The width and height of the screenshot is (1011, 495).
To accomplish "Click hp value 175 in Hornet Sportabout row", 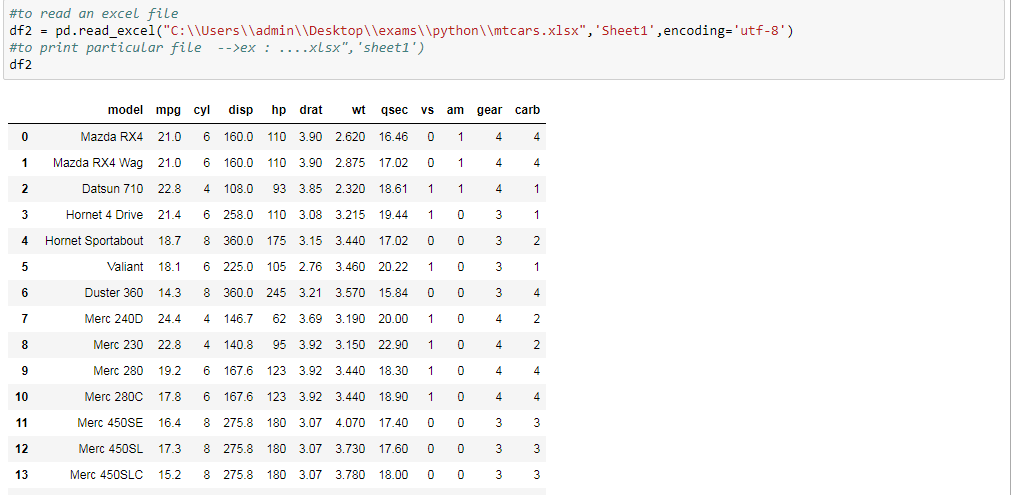I will coord(276,240).
